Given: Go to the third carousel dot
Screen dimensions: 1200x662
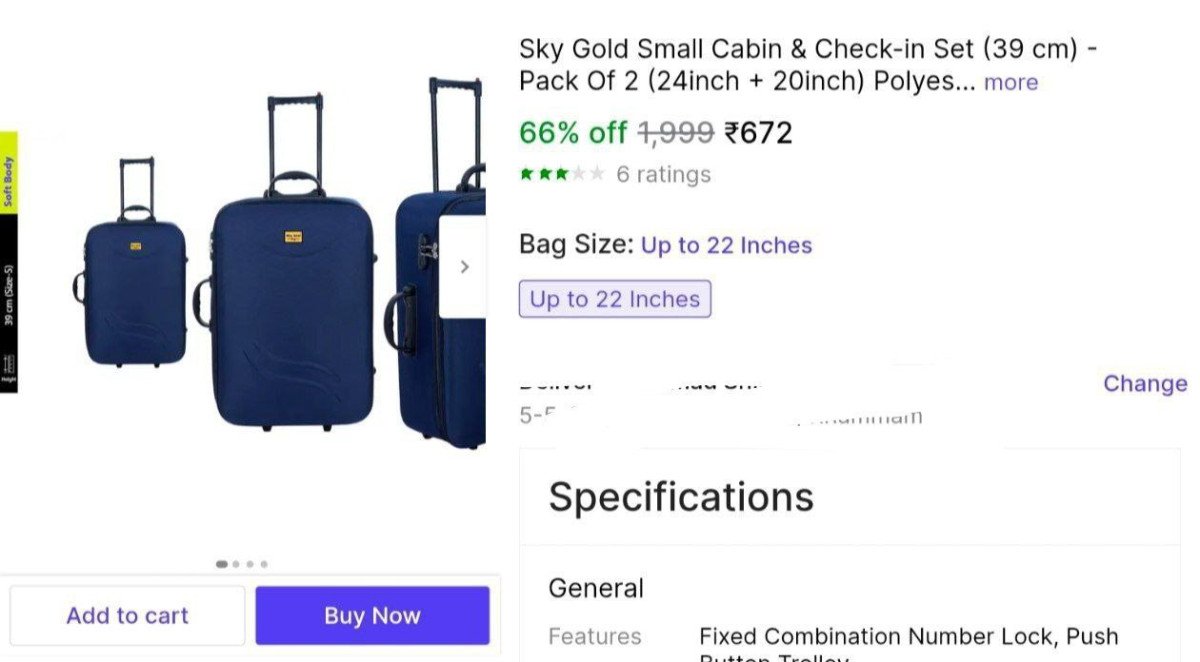Looking at the screenshot, I should click(x=250, y=564).
